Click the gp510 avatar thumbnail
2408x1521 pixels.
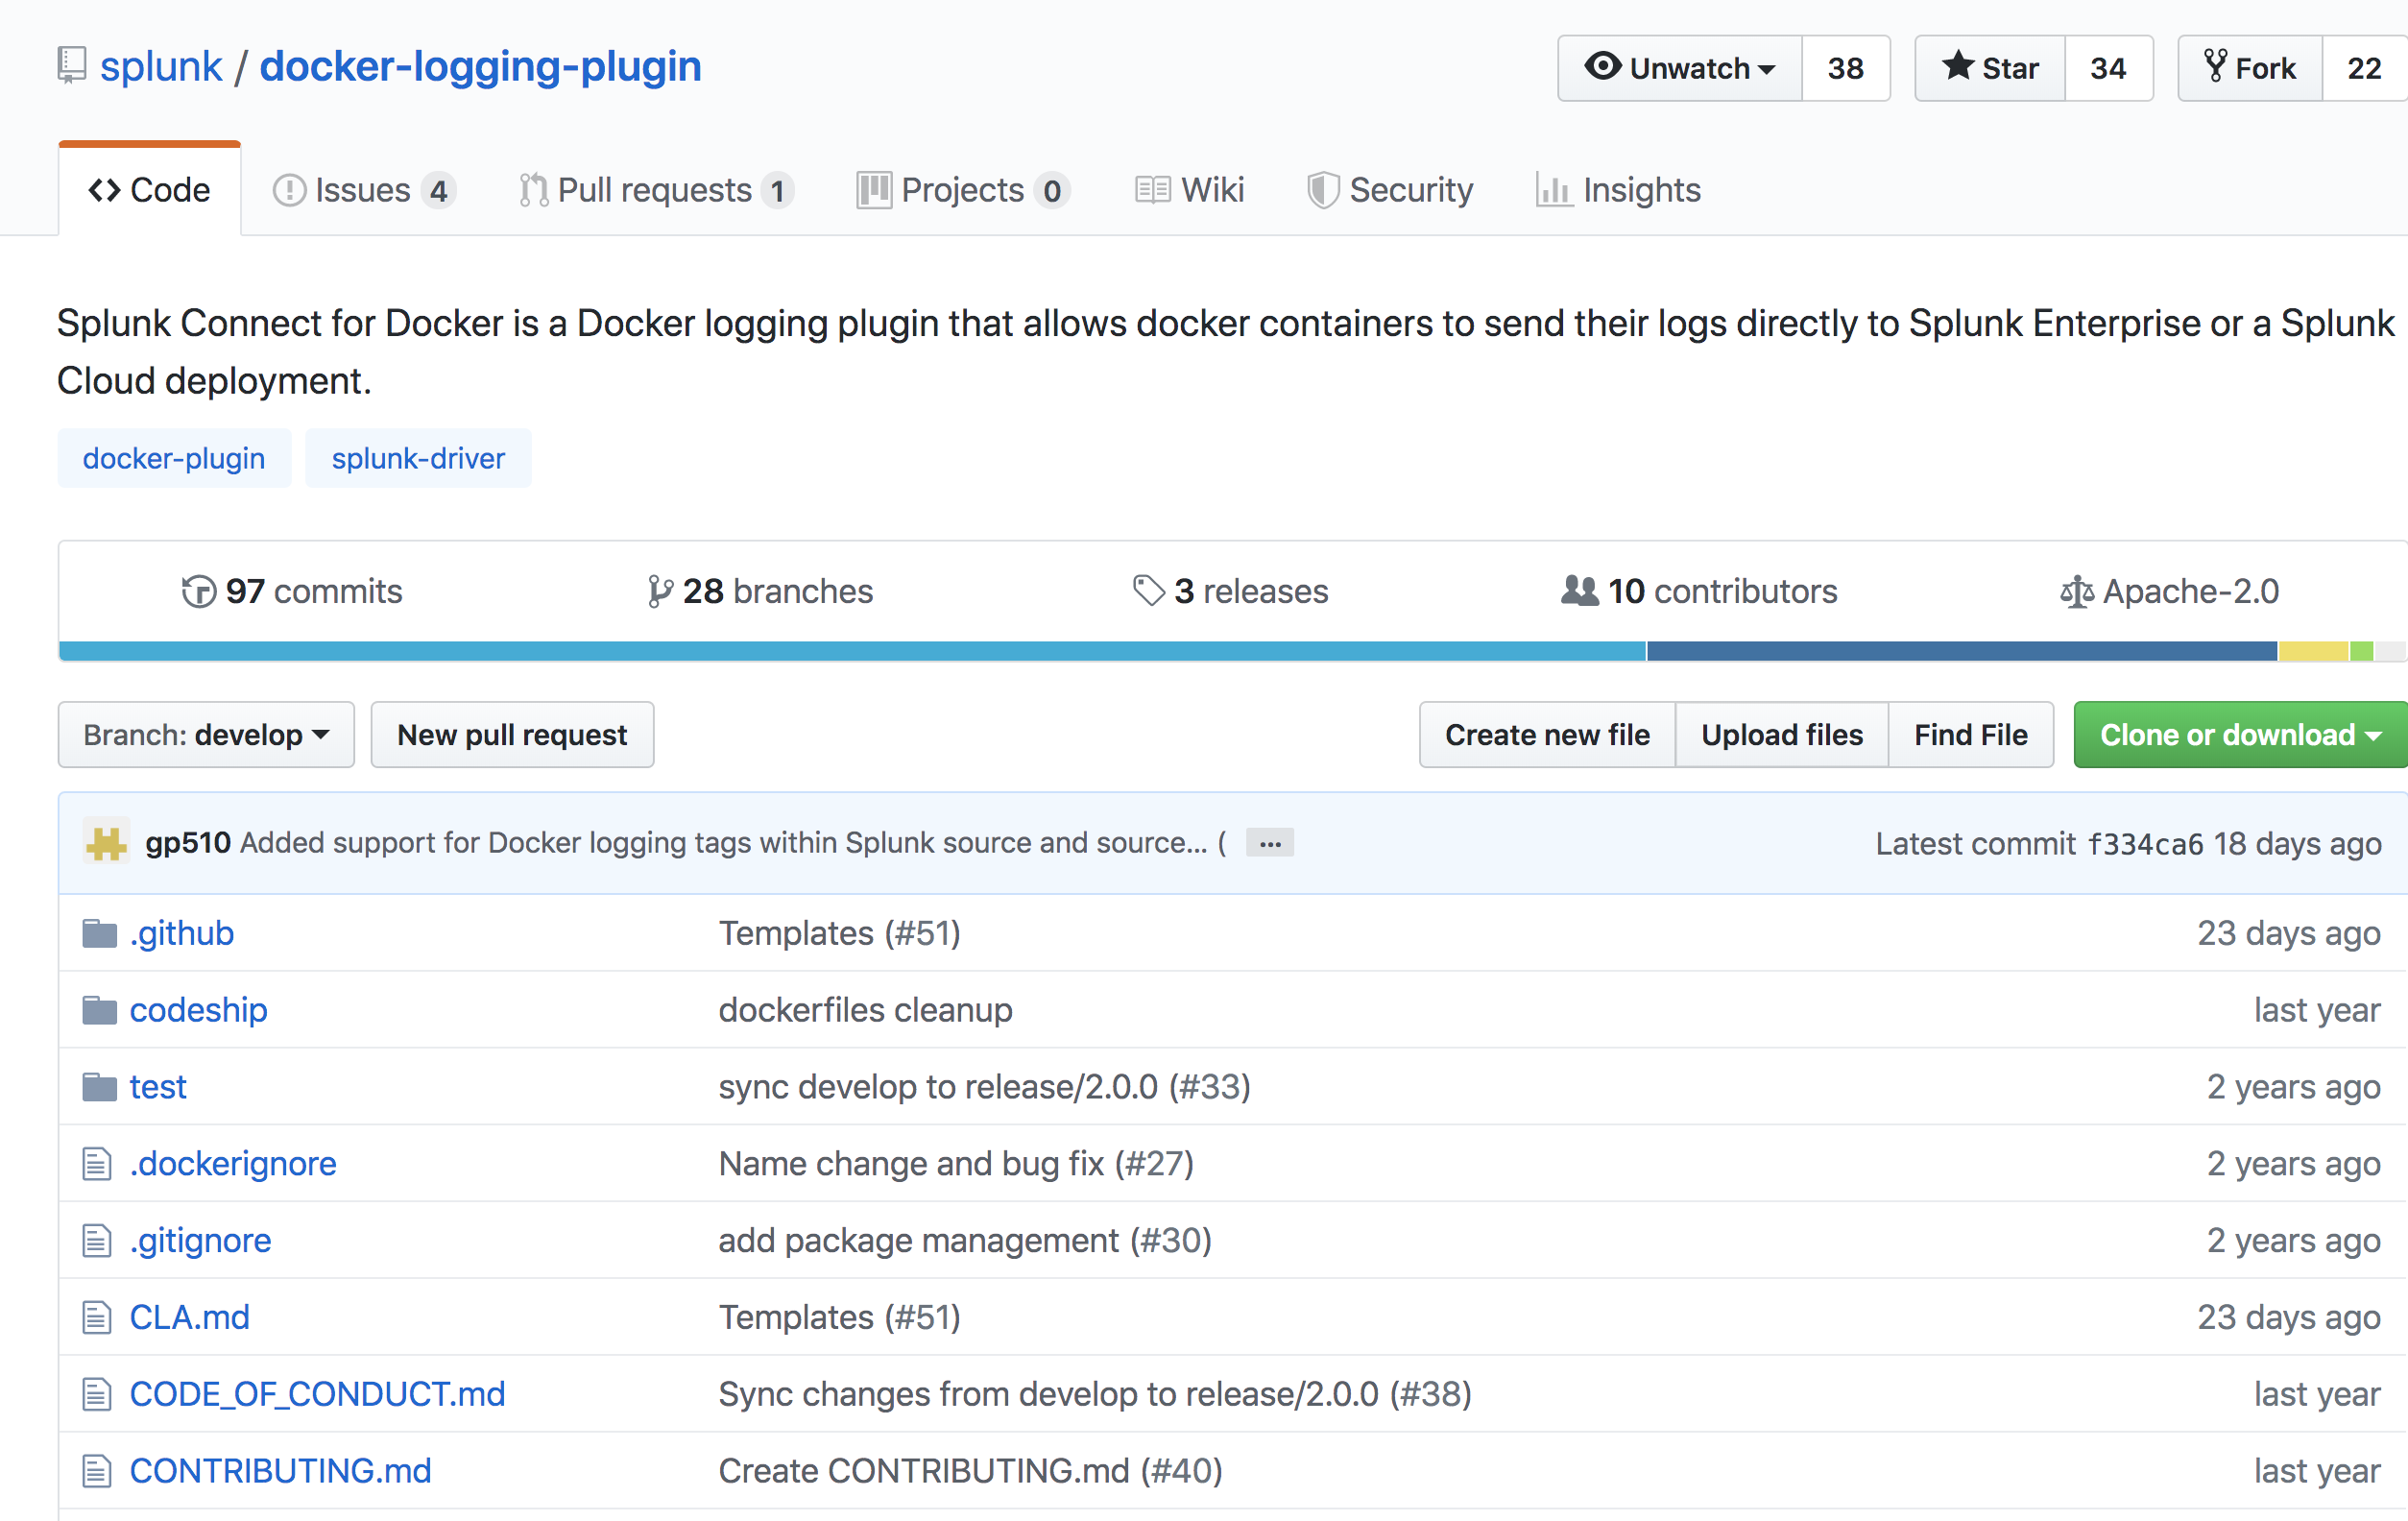tap(106, 843)
